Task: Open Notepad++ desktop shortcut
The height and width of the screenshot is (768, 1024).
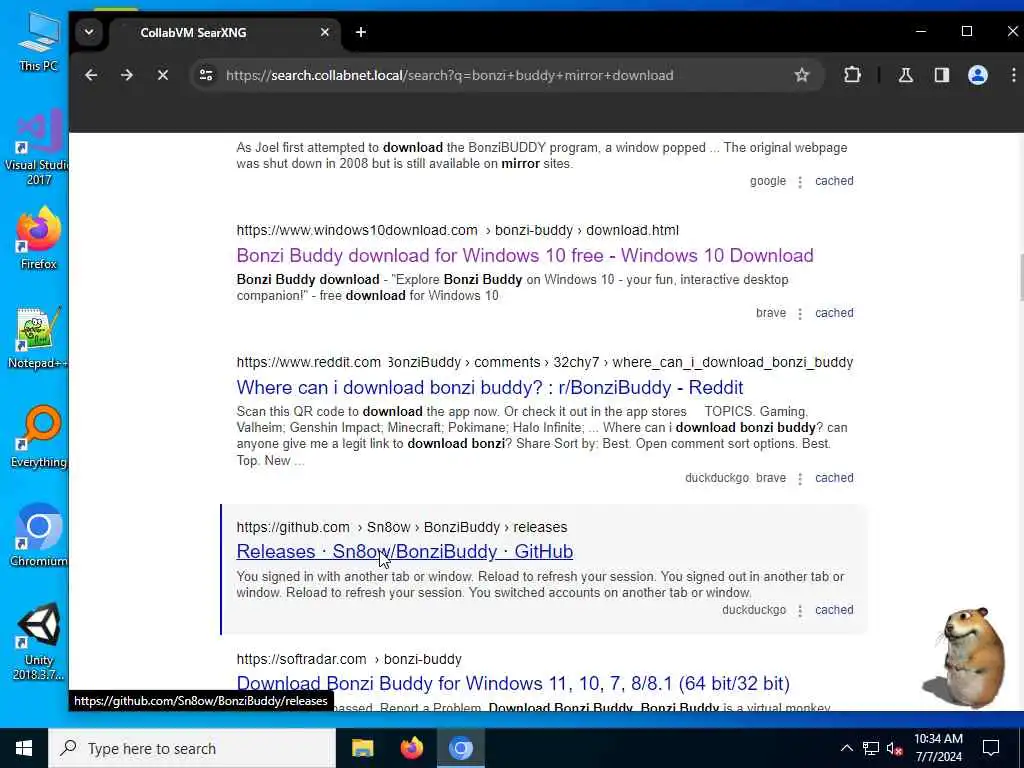Action: [x=38, y=338]
